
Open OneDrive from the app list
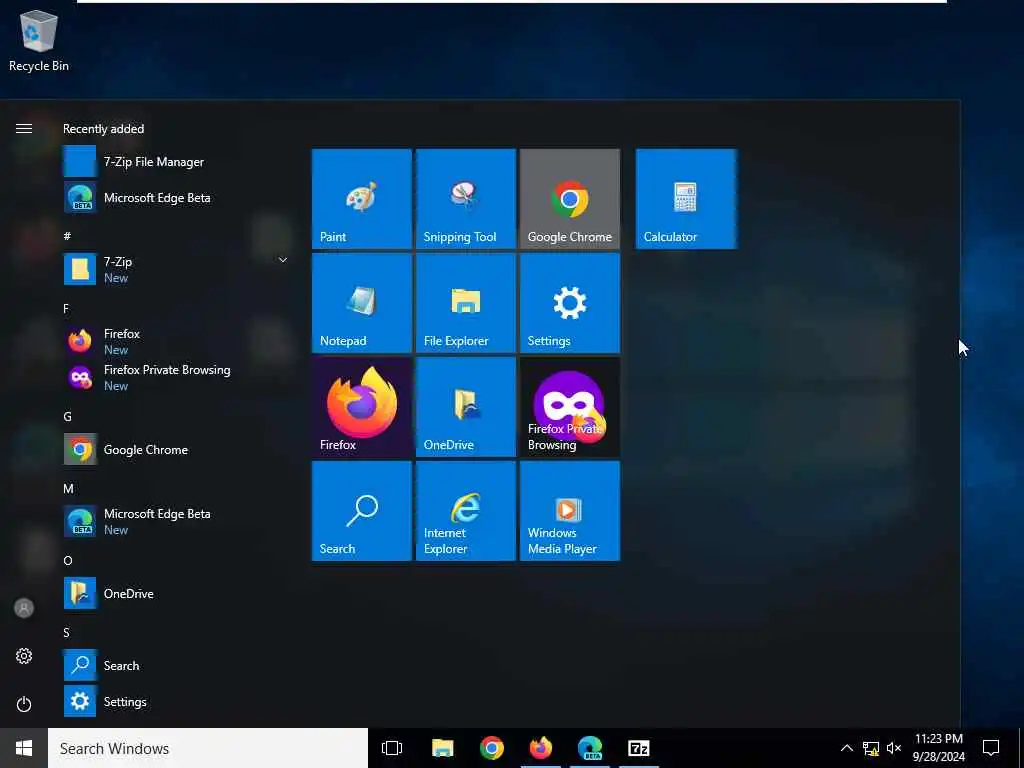pyautogui.click(x=176, y=593)
